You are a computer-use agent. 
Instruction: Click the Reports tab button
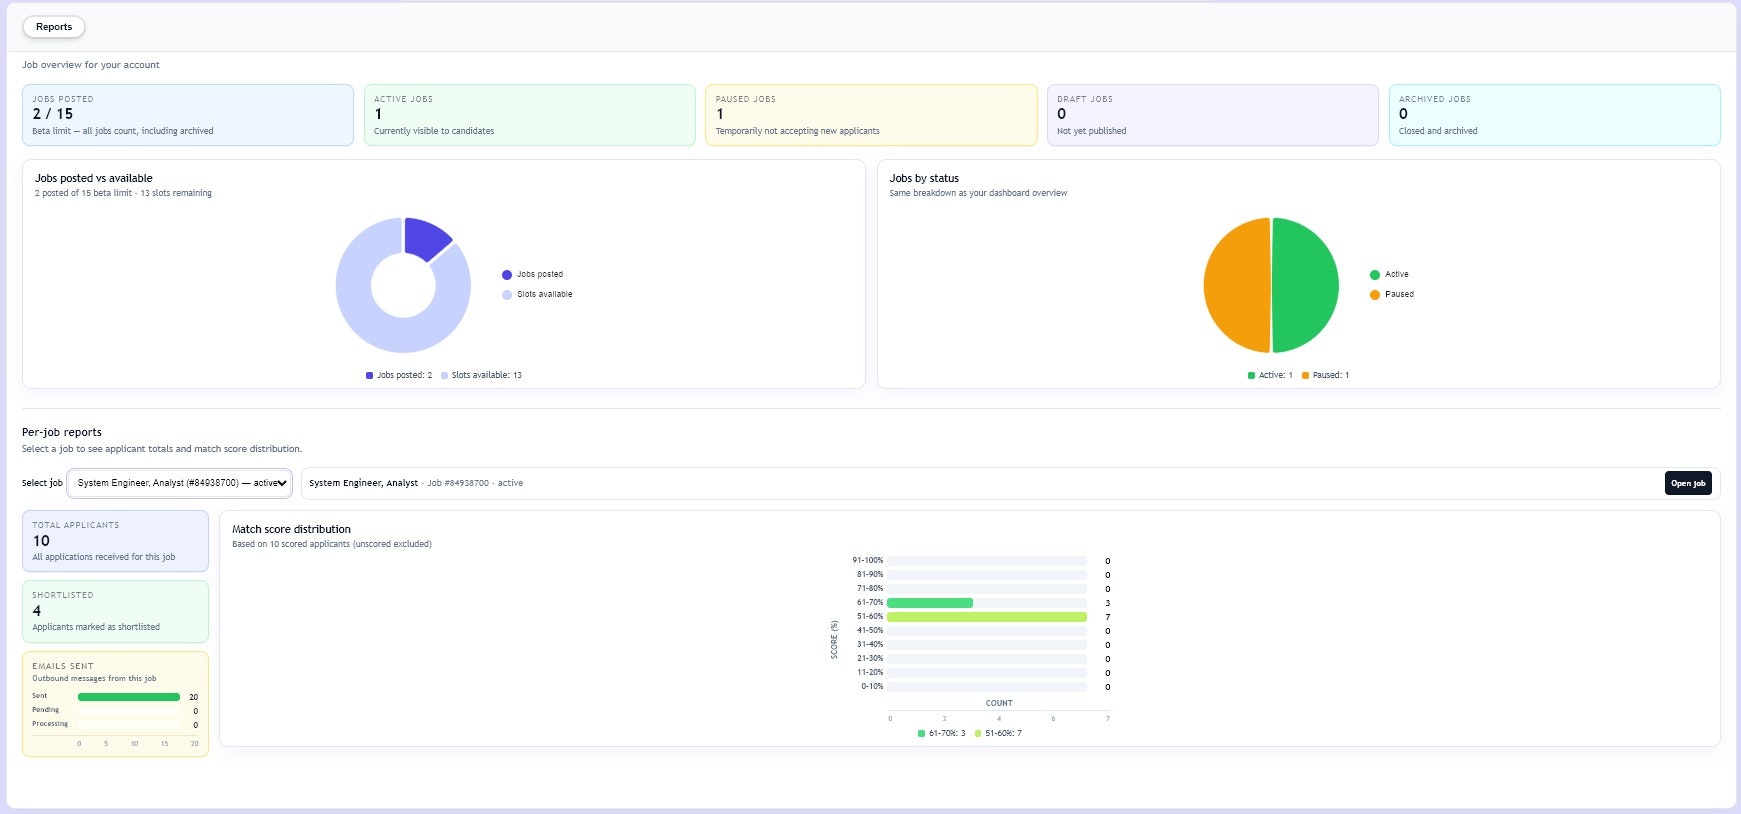pos(54,27)
